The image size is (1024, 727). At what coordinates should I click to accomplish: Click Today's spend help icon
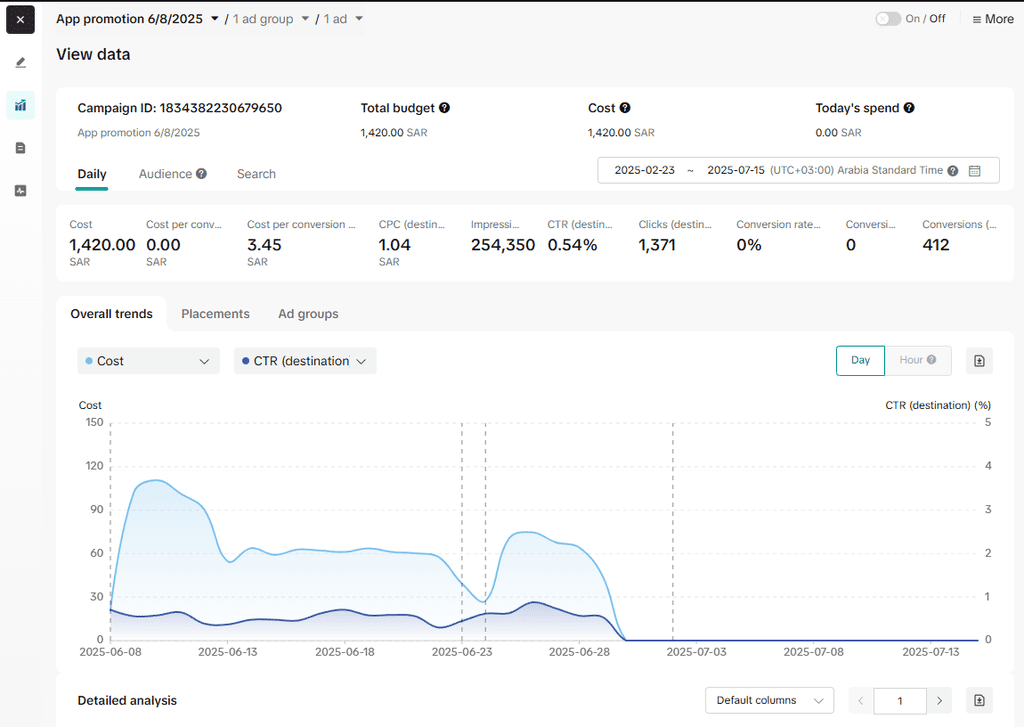(909, 108)
